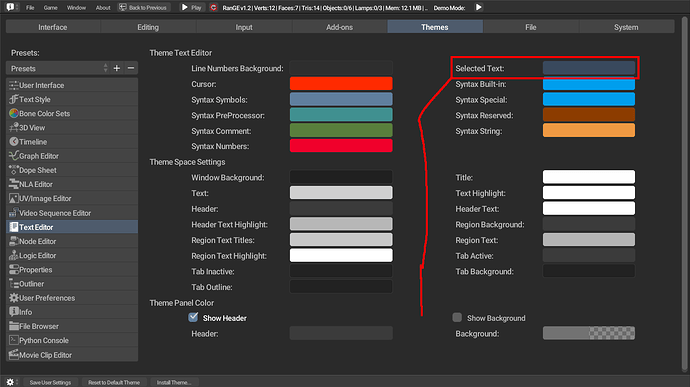Viewport: 690px width, 387px height.
Task: Click the User Preferences gear icon
Action: [14, 298]
